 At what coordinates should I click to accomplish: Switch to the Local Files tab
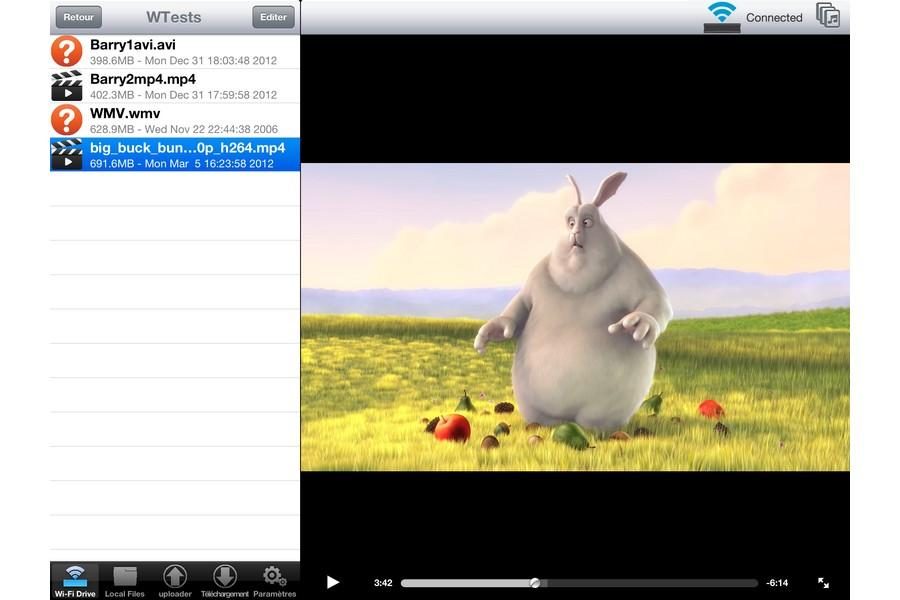pos(125,581)
